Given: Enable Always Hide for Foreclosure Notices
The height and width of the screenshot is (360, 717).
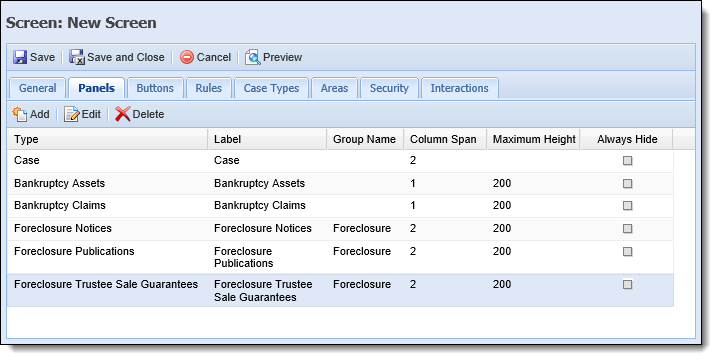Looking at the screenshot, I should pos(627,228).
